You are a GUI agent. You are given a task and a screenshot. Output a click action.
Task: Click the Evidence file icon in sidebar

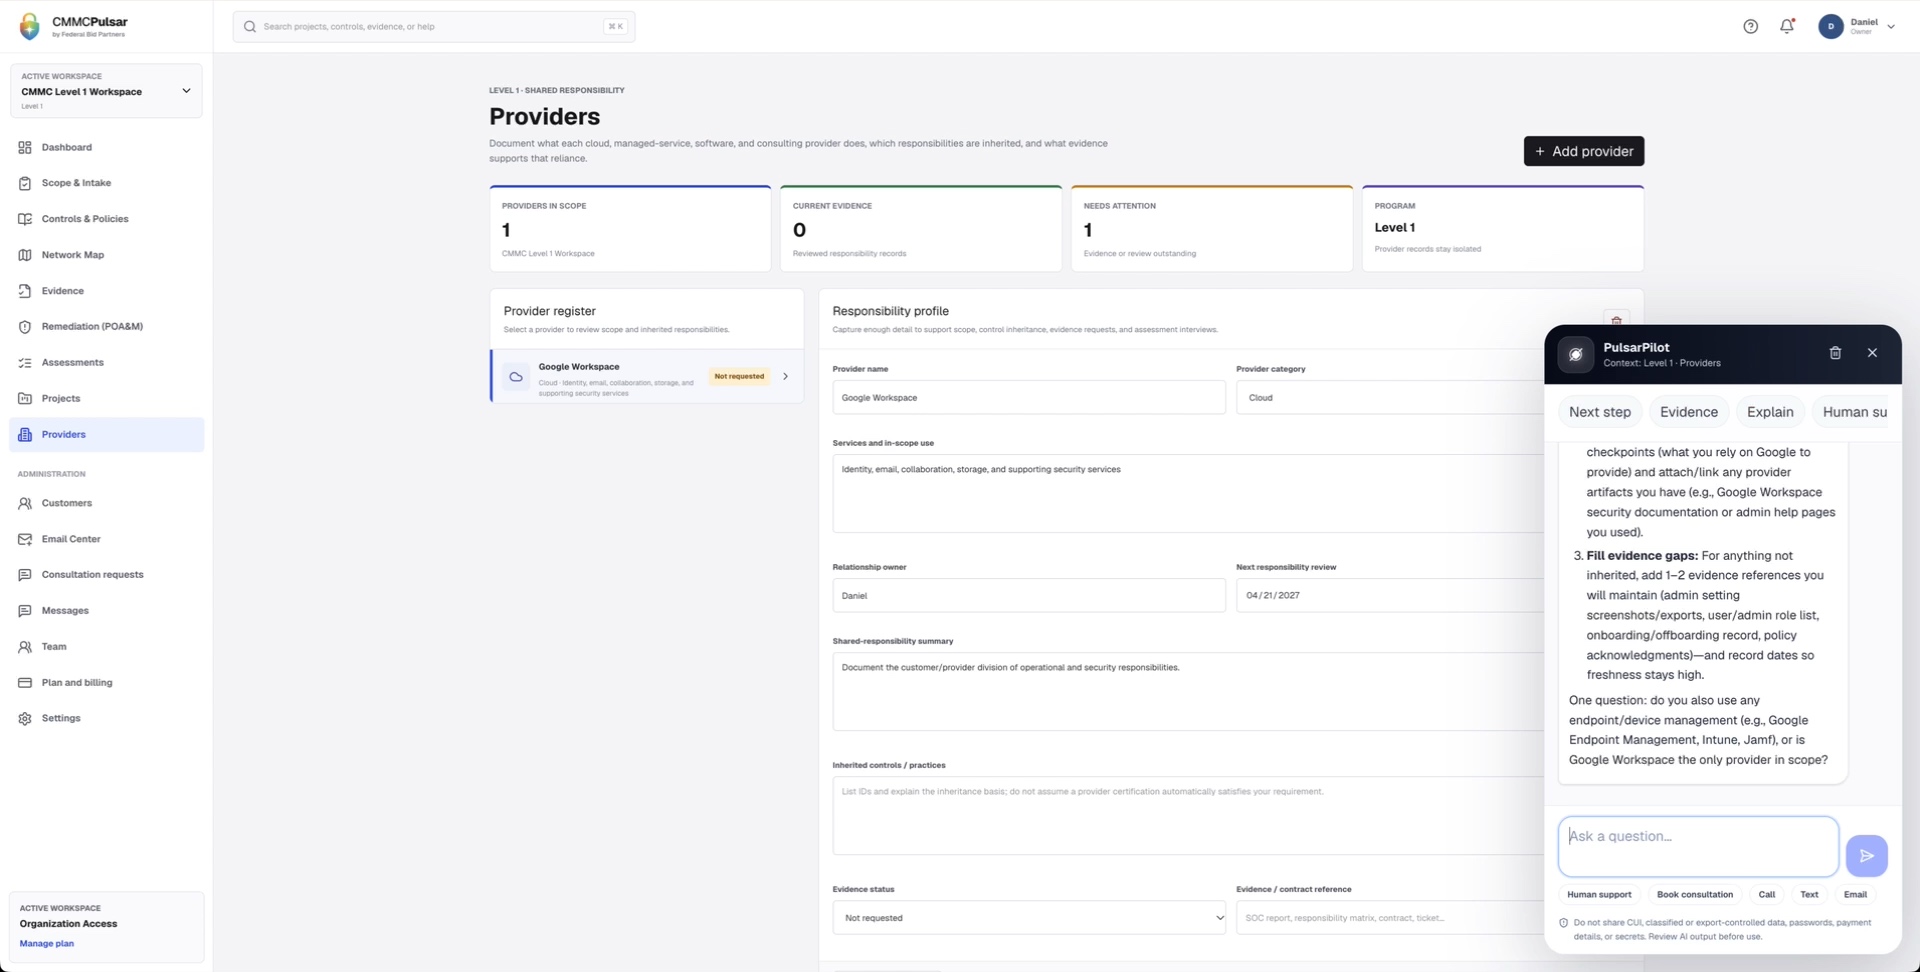pos(25,291)
